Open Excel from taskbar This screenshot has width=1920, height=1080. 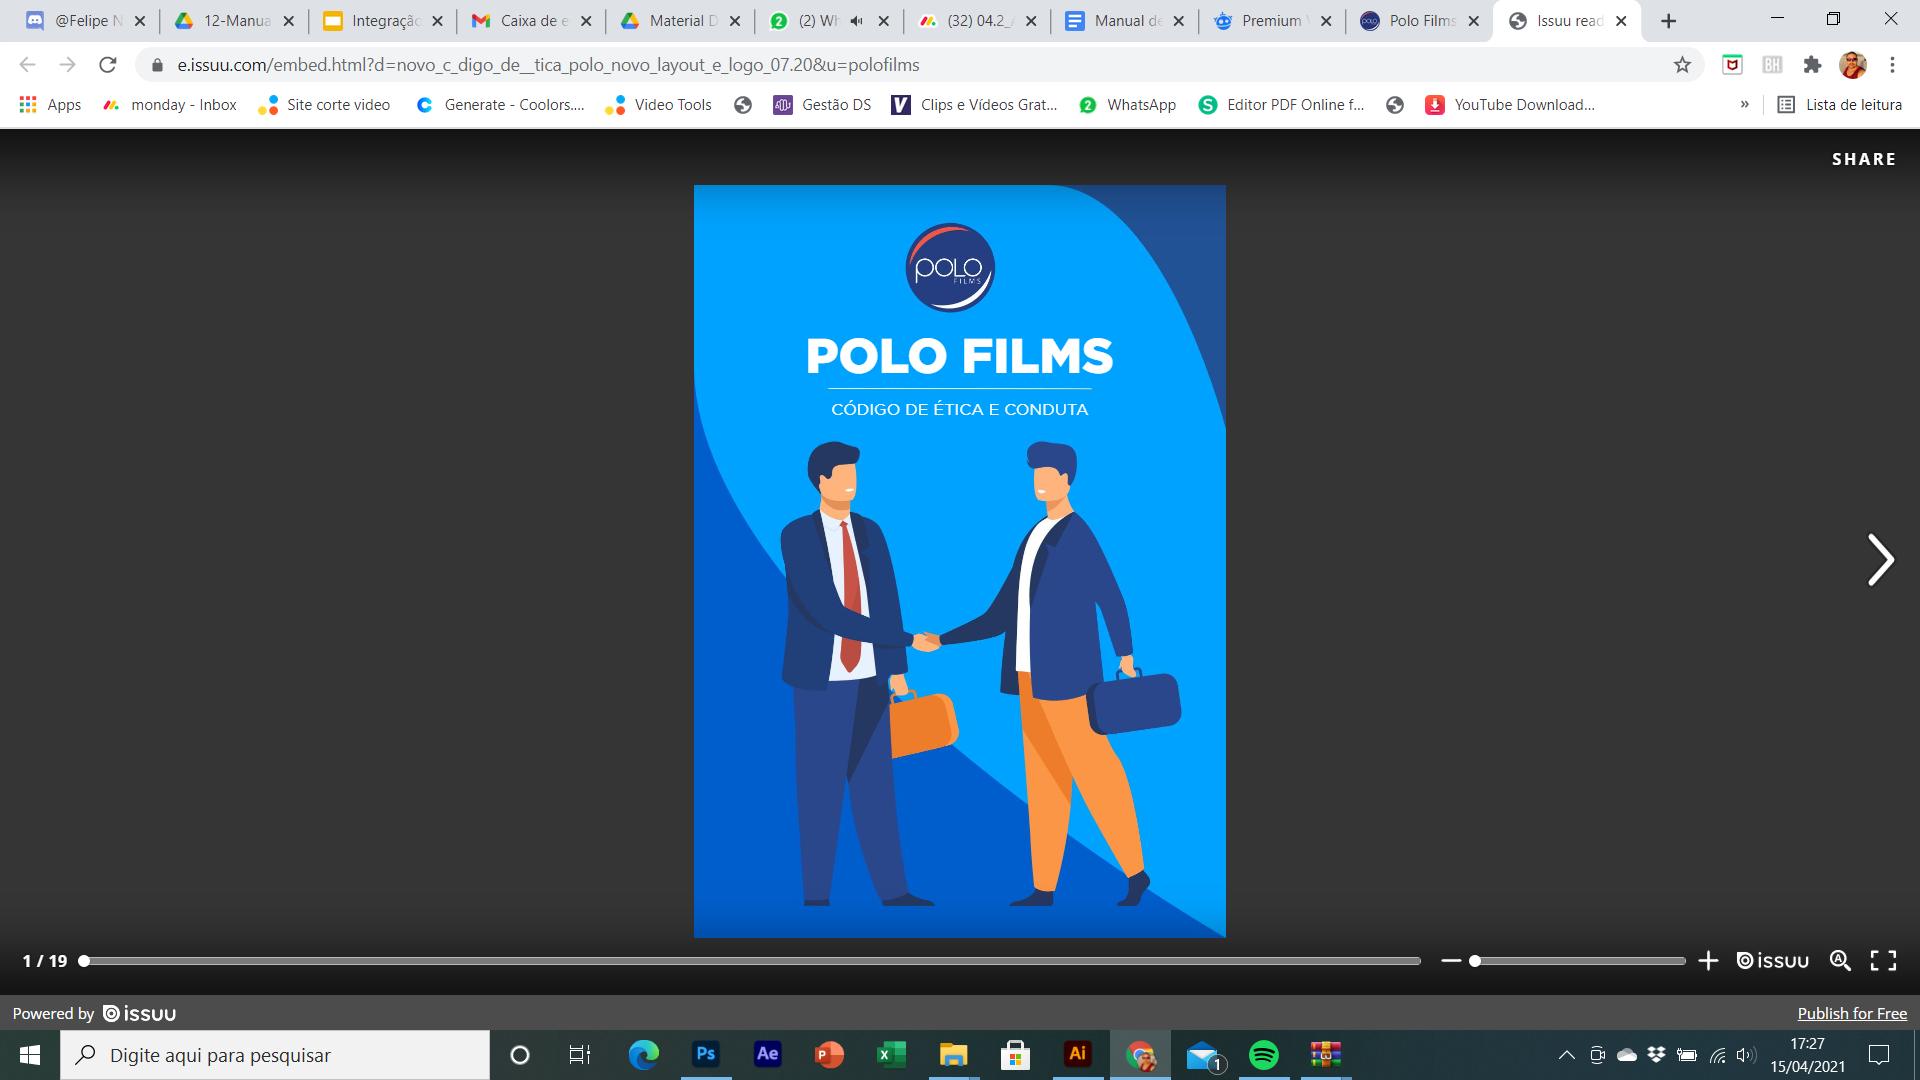pos(891,1055)
